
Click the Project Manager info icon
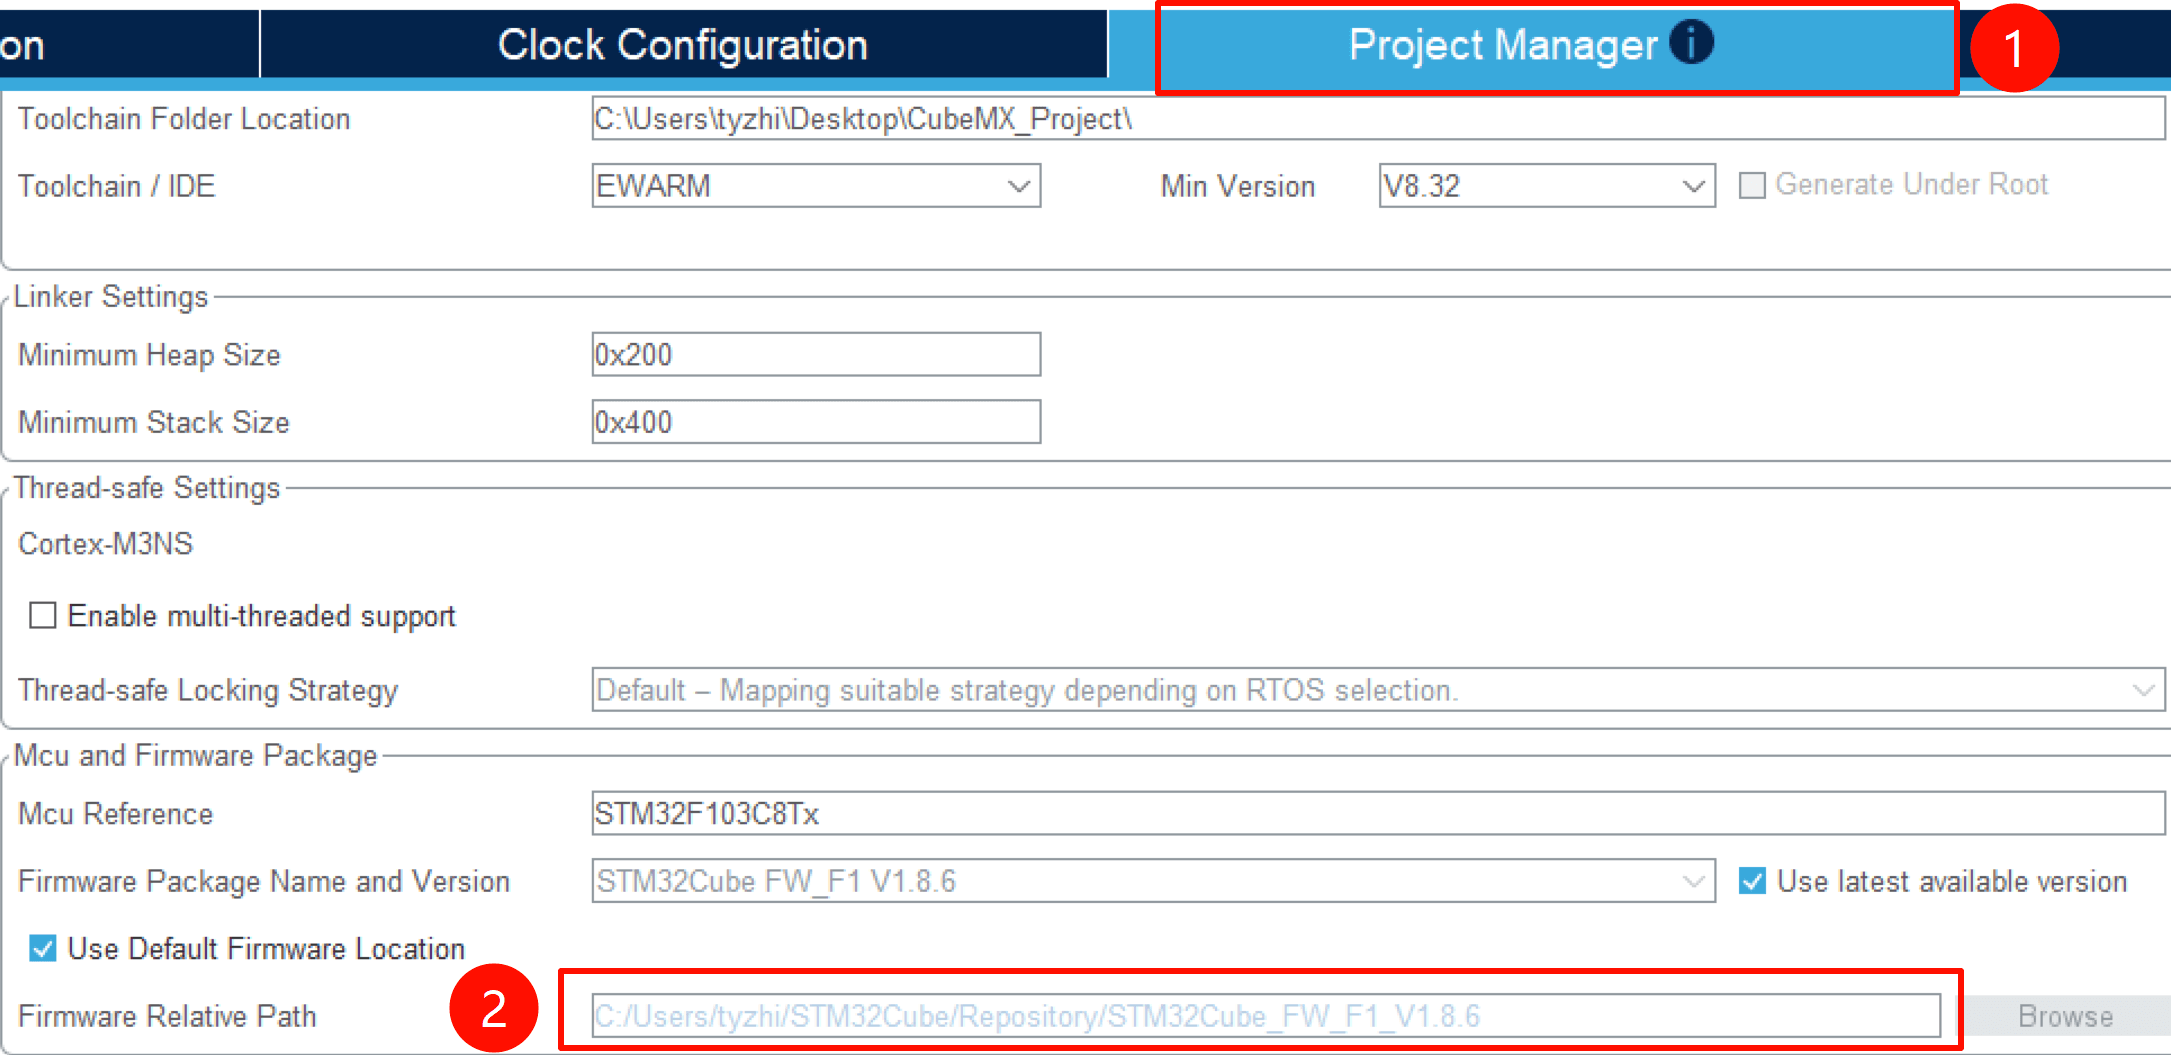(1691, 43)
